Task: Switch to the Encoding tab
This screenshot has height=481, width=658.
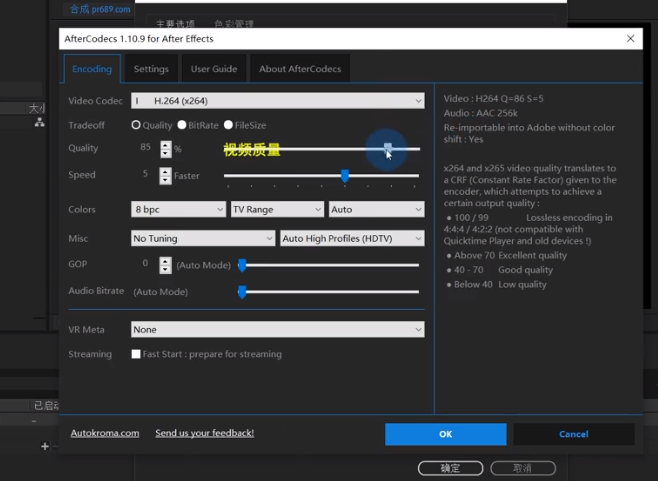Action: [x=92, y=69]
